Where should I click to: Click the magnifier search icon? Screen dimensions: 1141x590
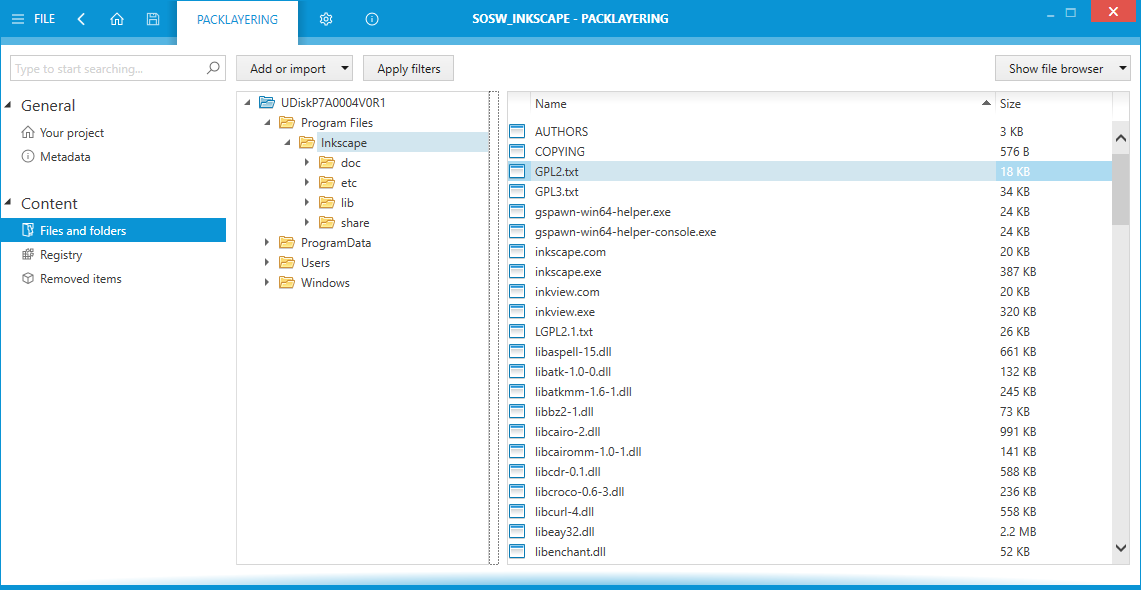click(x=212, y=68)
